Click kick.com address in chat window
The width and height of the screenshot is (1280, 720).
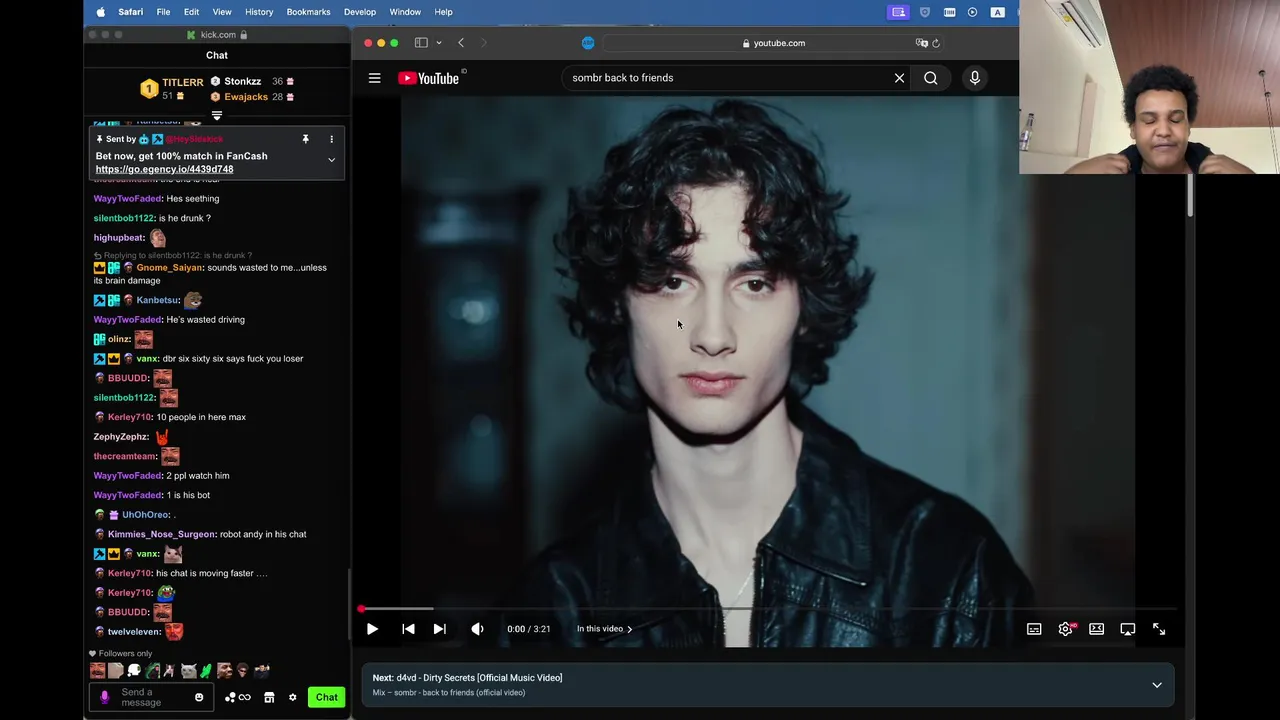click(x=217, y=35)
